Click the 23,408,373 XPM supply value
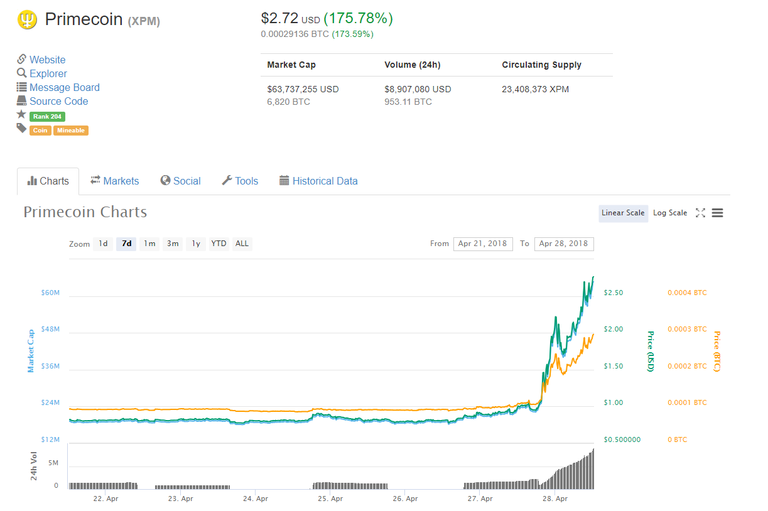768x511 pixels. [535, 89]
